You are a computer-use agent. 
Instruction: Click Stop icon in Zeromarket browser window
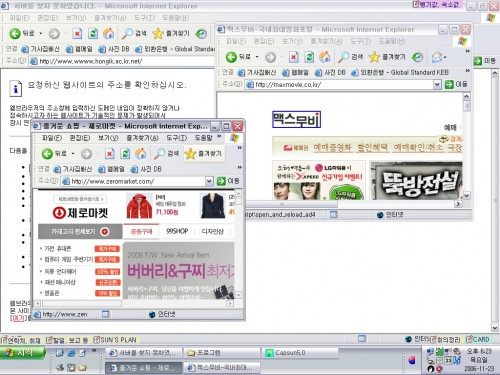coord(110,154)
